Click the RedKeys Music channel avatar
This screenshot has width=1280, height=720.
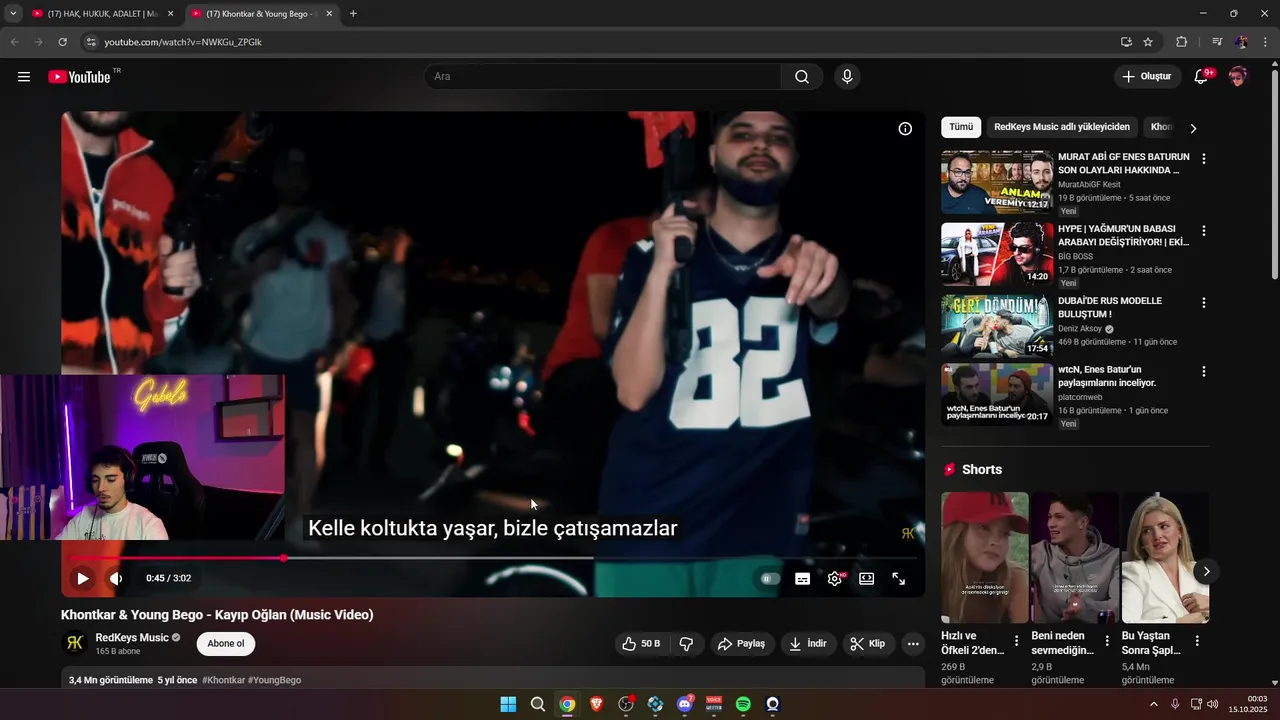(x=74, y=644)
